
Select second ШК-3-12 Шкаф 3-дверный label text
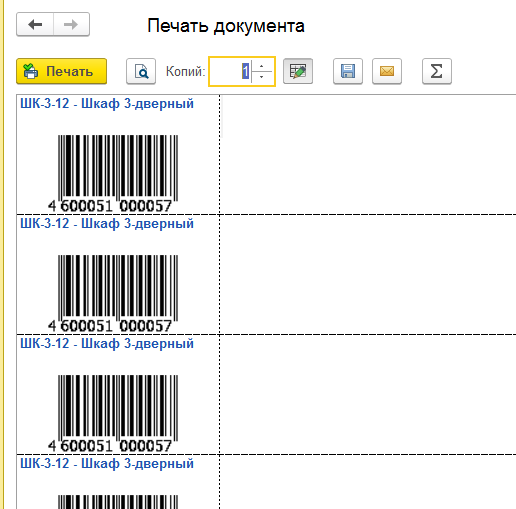[107, 224]
